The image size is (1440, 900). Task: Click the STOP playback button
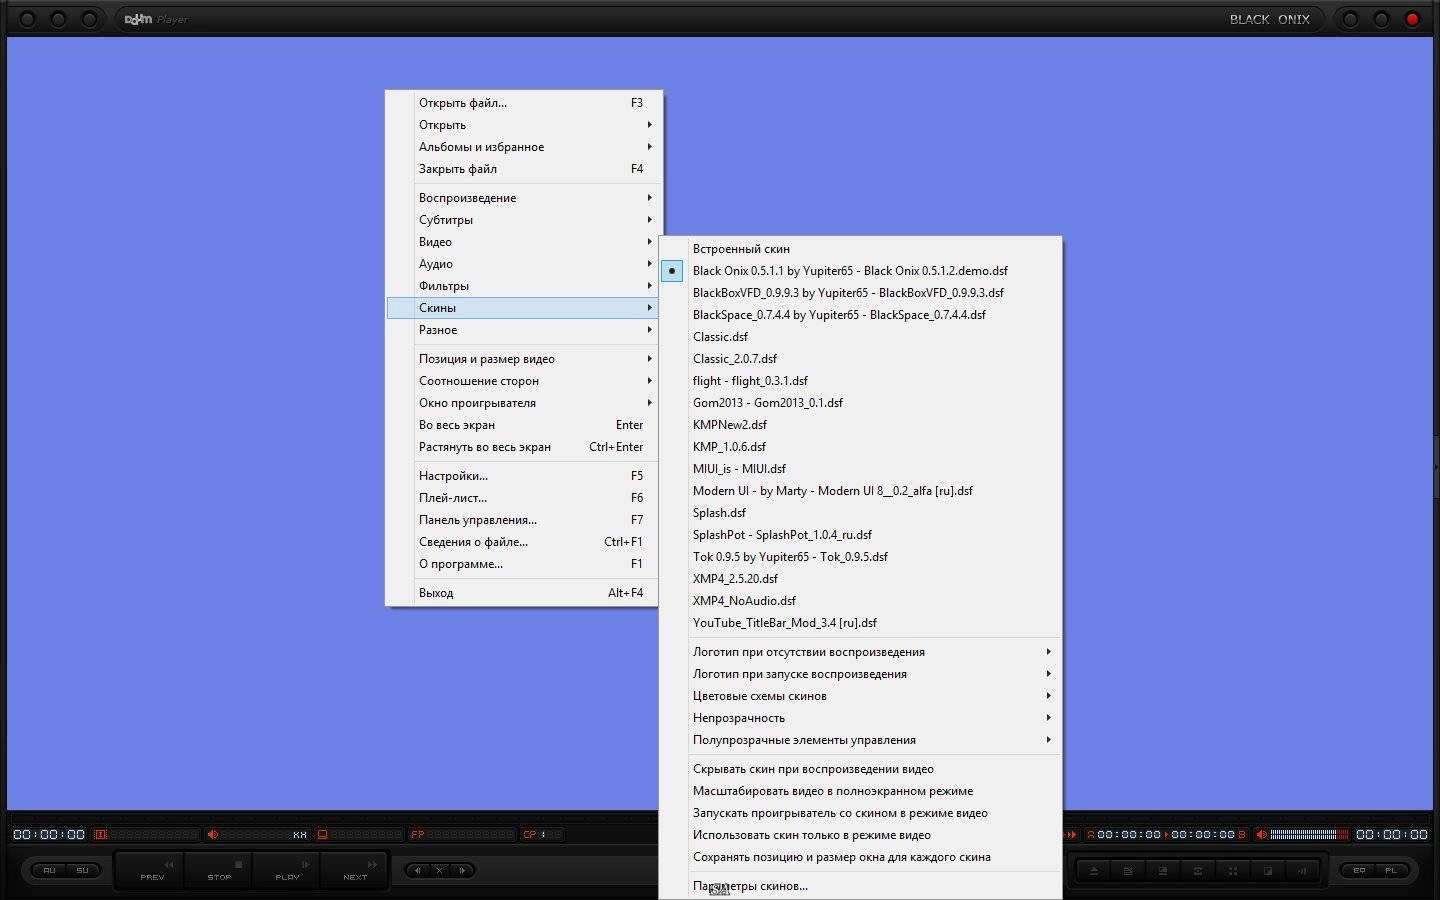tap(219, 870)
